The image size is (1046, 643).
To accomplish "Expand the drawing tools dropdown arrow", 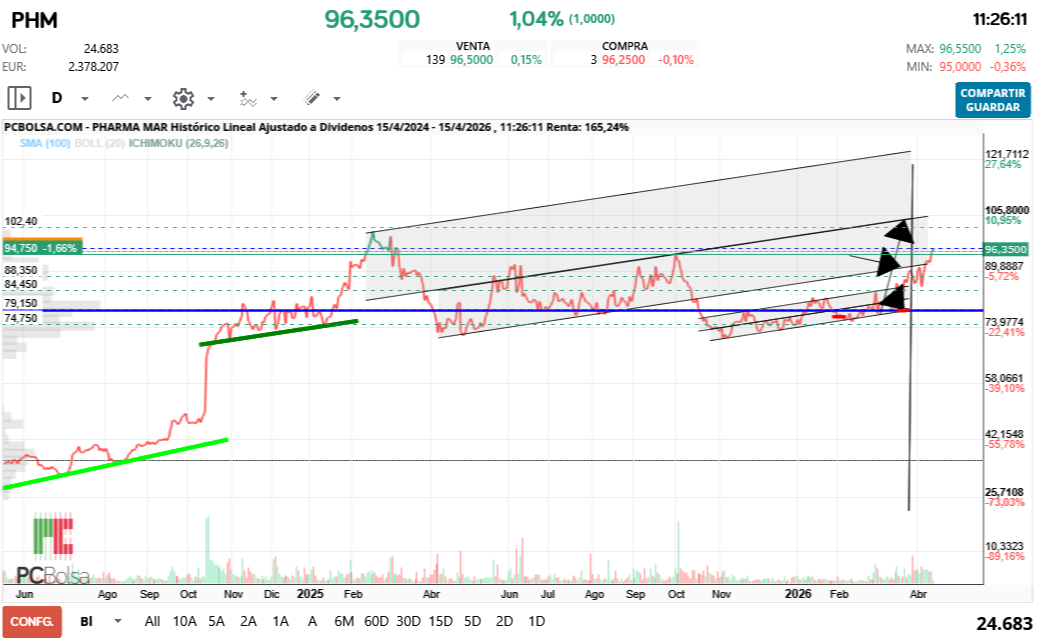I will [x=336, y=99].
